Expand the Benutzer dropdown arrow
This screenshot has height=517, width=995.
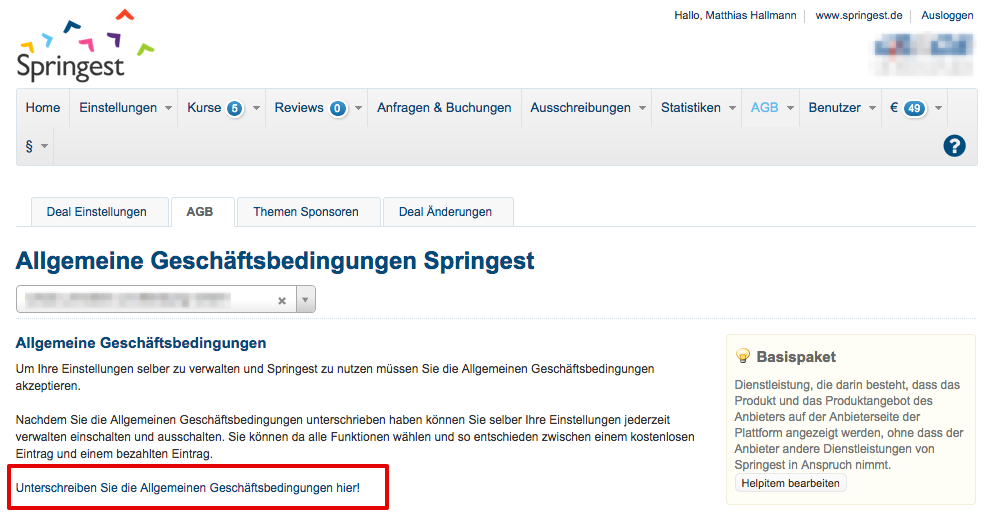[x=873, y=108]
